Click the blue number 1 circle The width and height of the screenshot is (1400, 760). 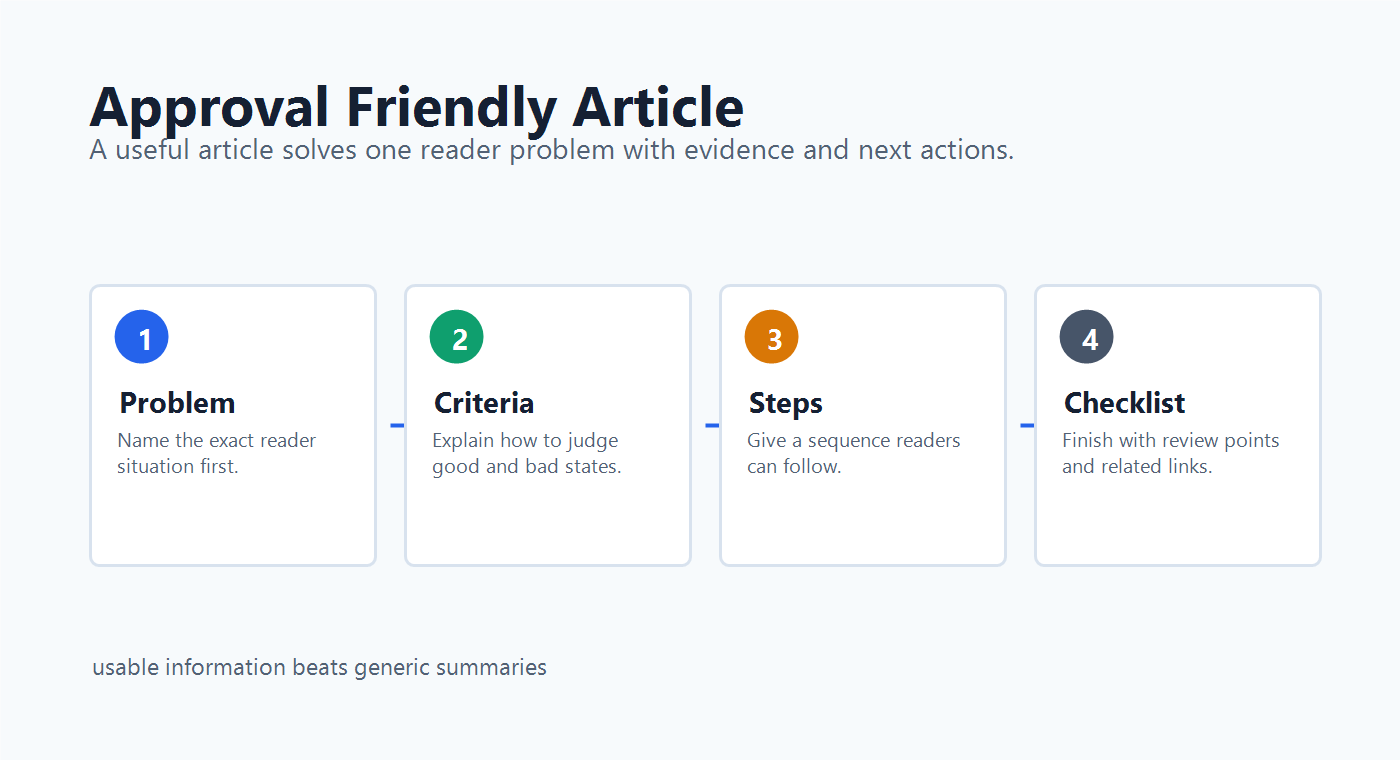pos(142,337)
